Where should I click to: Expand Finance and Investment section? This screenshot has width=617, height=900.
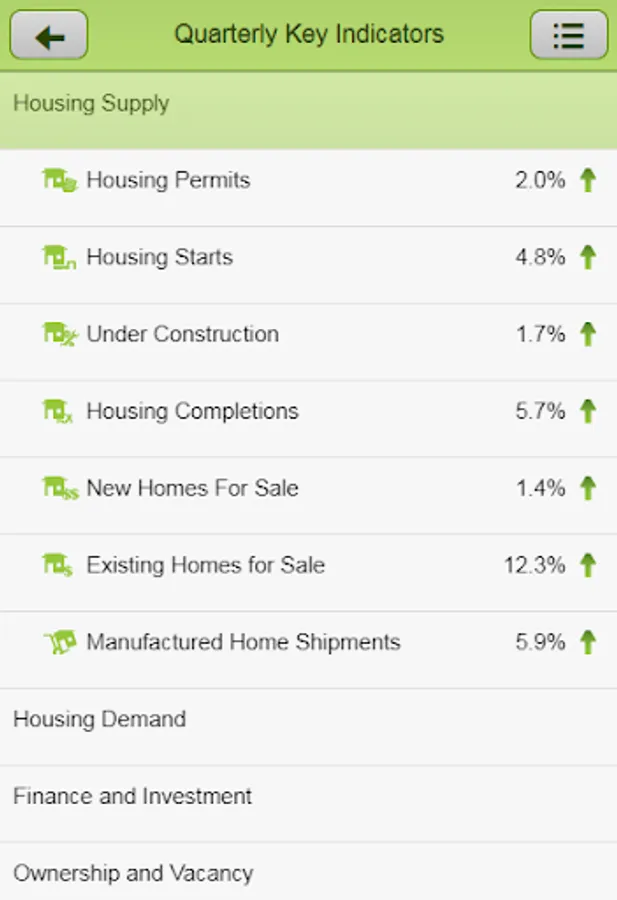pos(132,797)
